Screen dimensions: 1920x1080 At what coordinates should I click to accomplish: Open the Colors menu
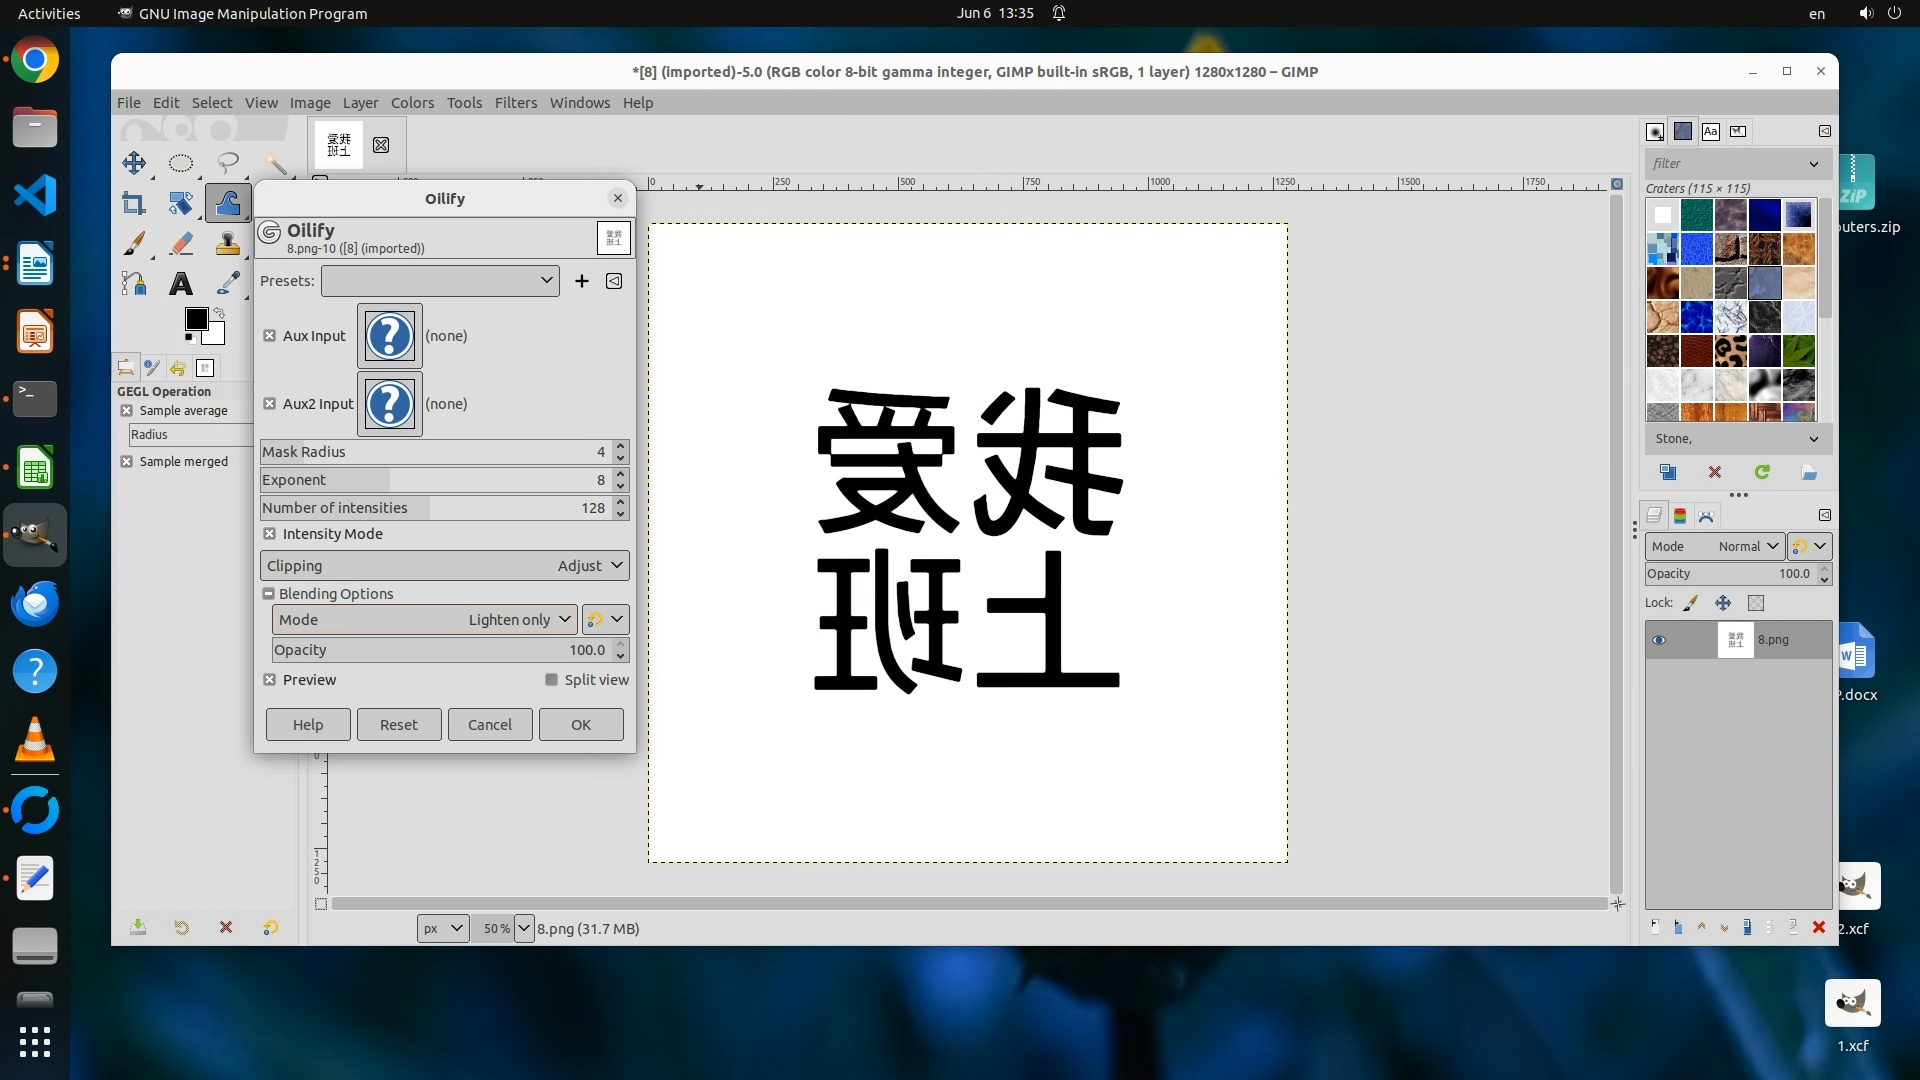[412, 103]
